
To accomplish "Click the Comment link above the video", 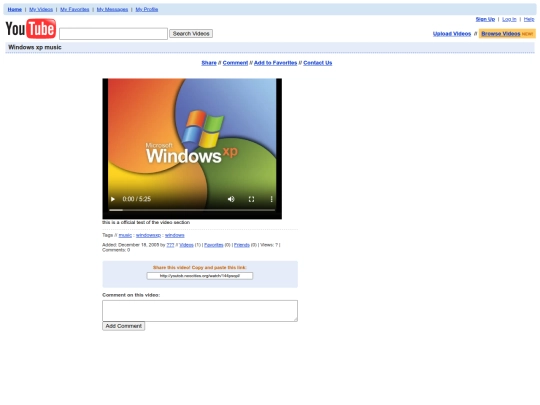I will [x=235, y=63].
